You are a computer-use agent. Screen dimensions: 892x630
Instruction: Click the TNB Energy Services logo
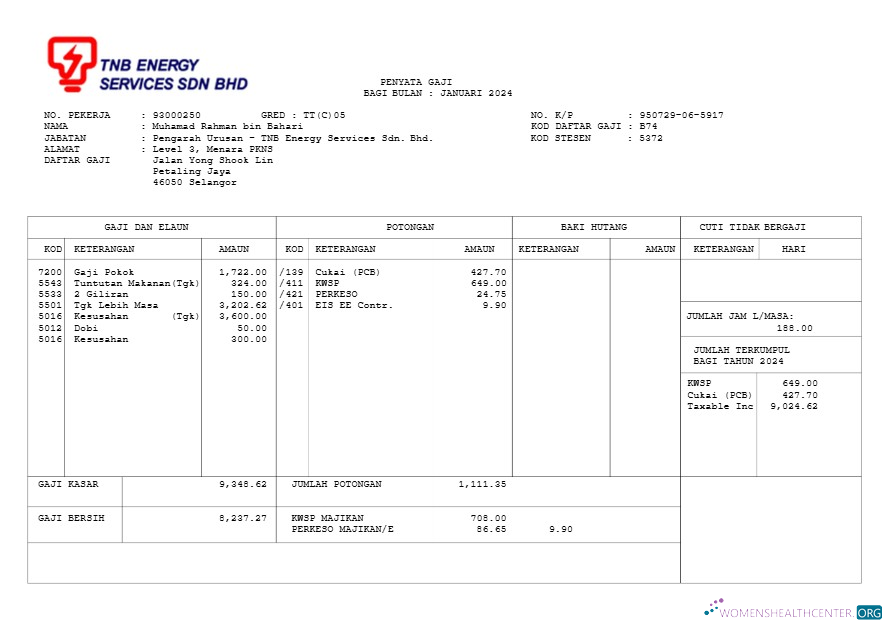[146, 62]
